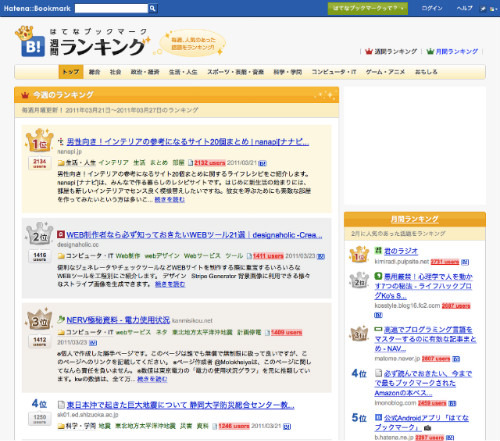Click the gold 1位 crown in monthly sidebar

click(359, 255)
